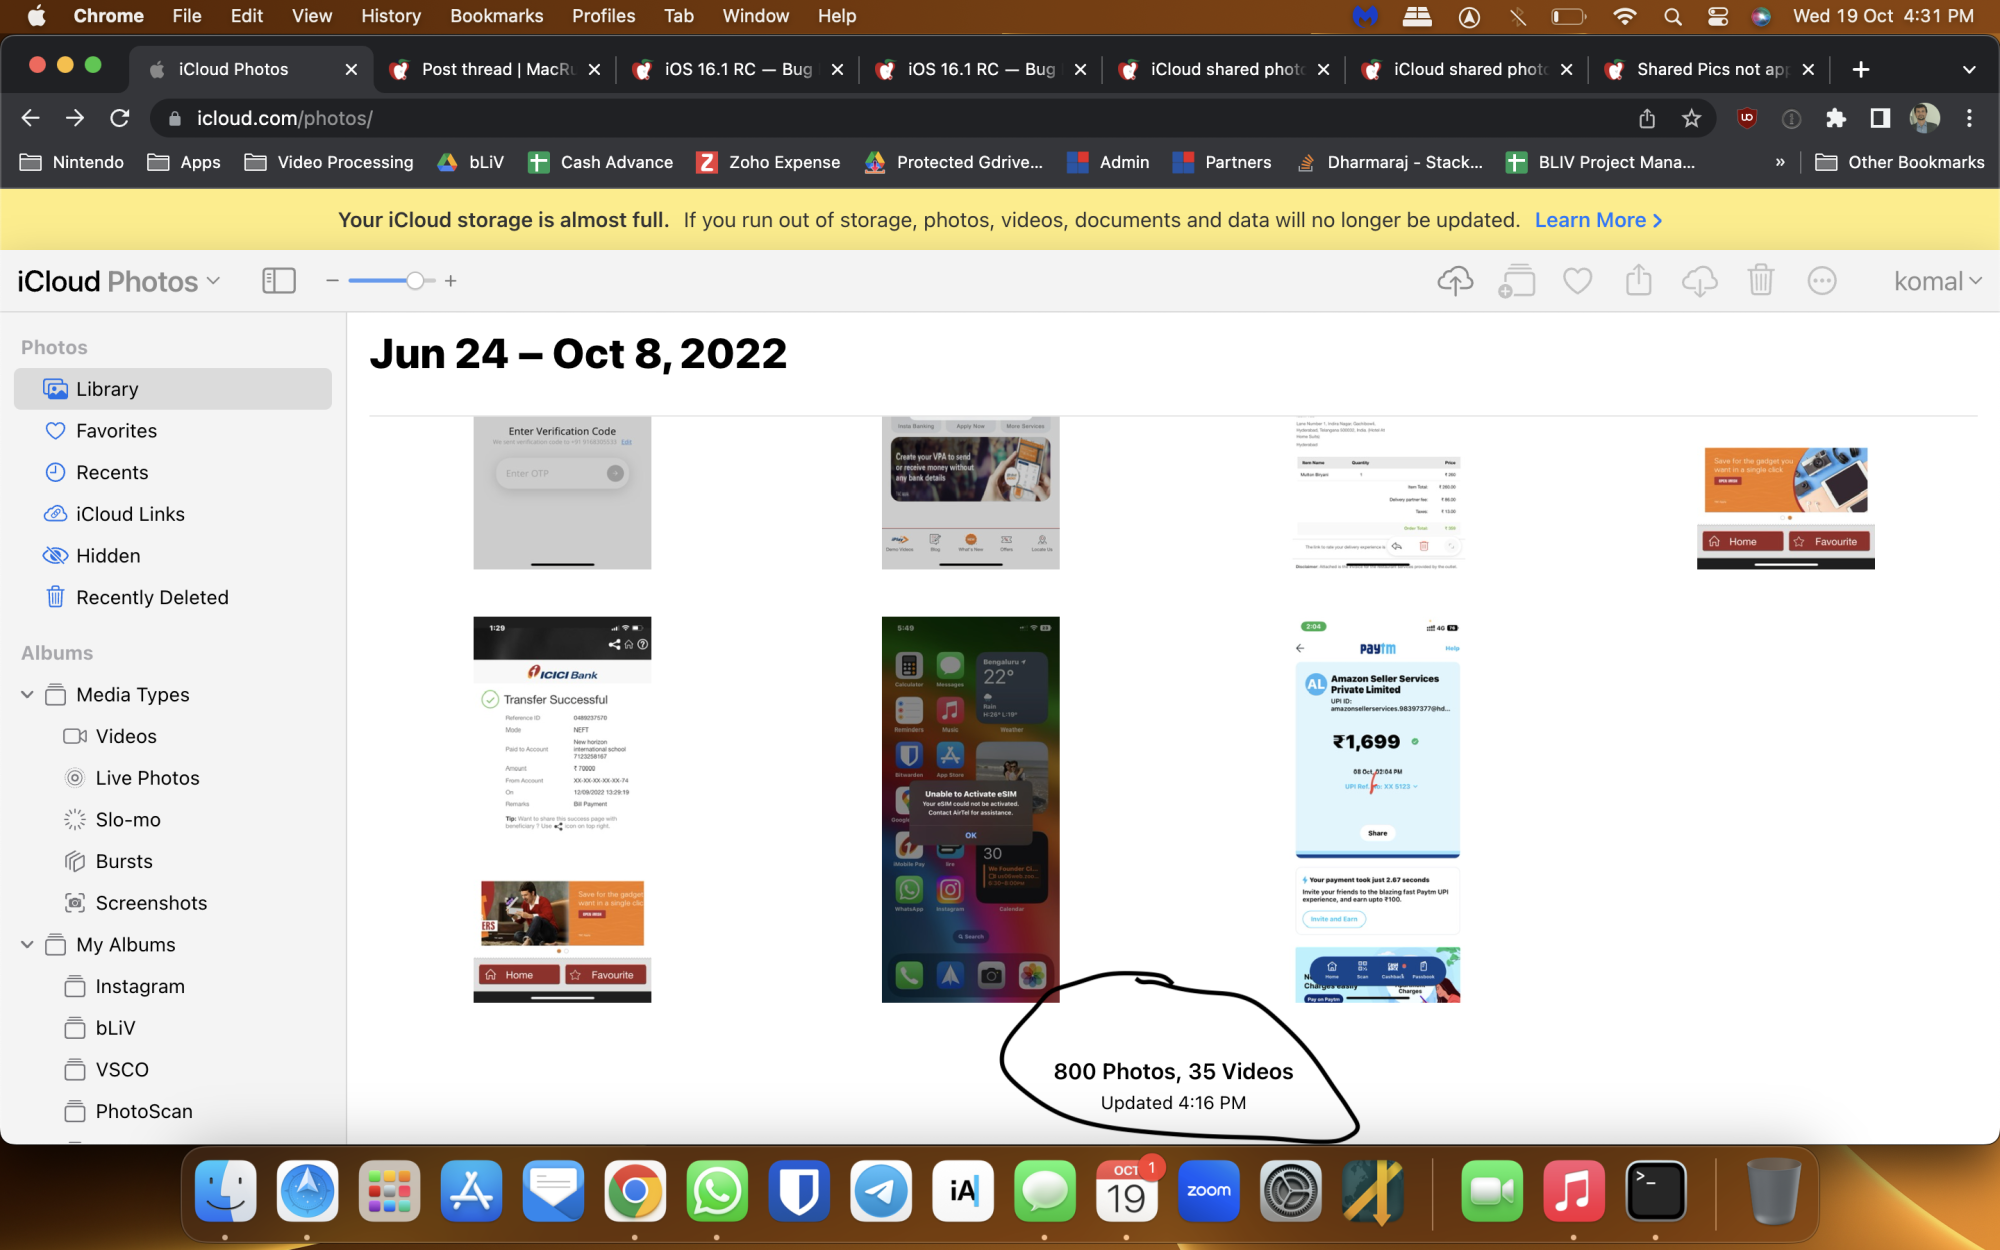Open the Enter Verification Code screenshot
The height and width of the screenshot is (1250, 2000).
click(562, 493)
